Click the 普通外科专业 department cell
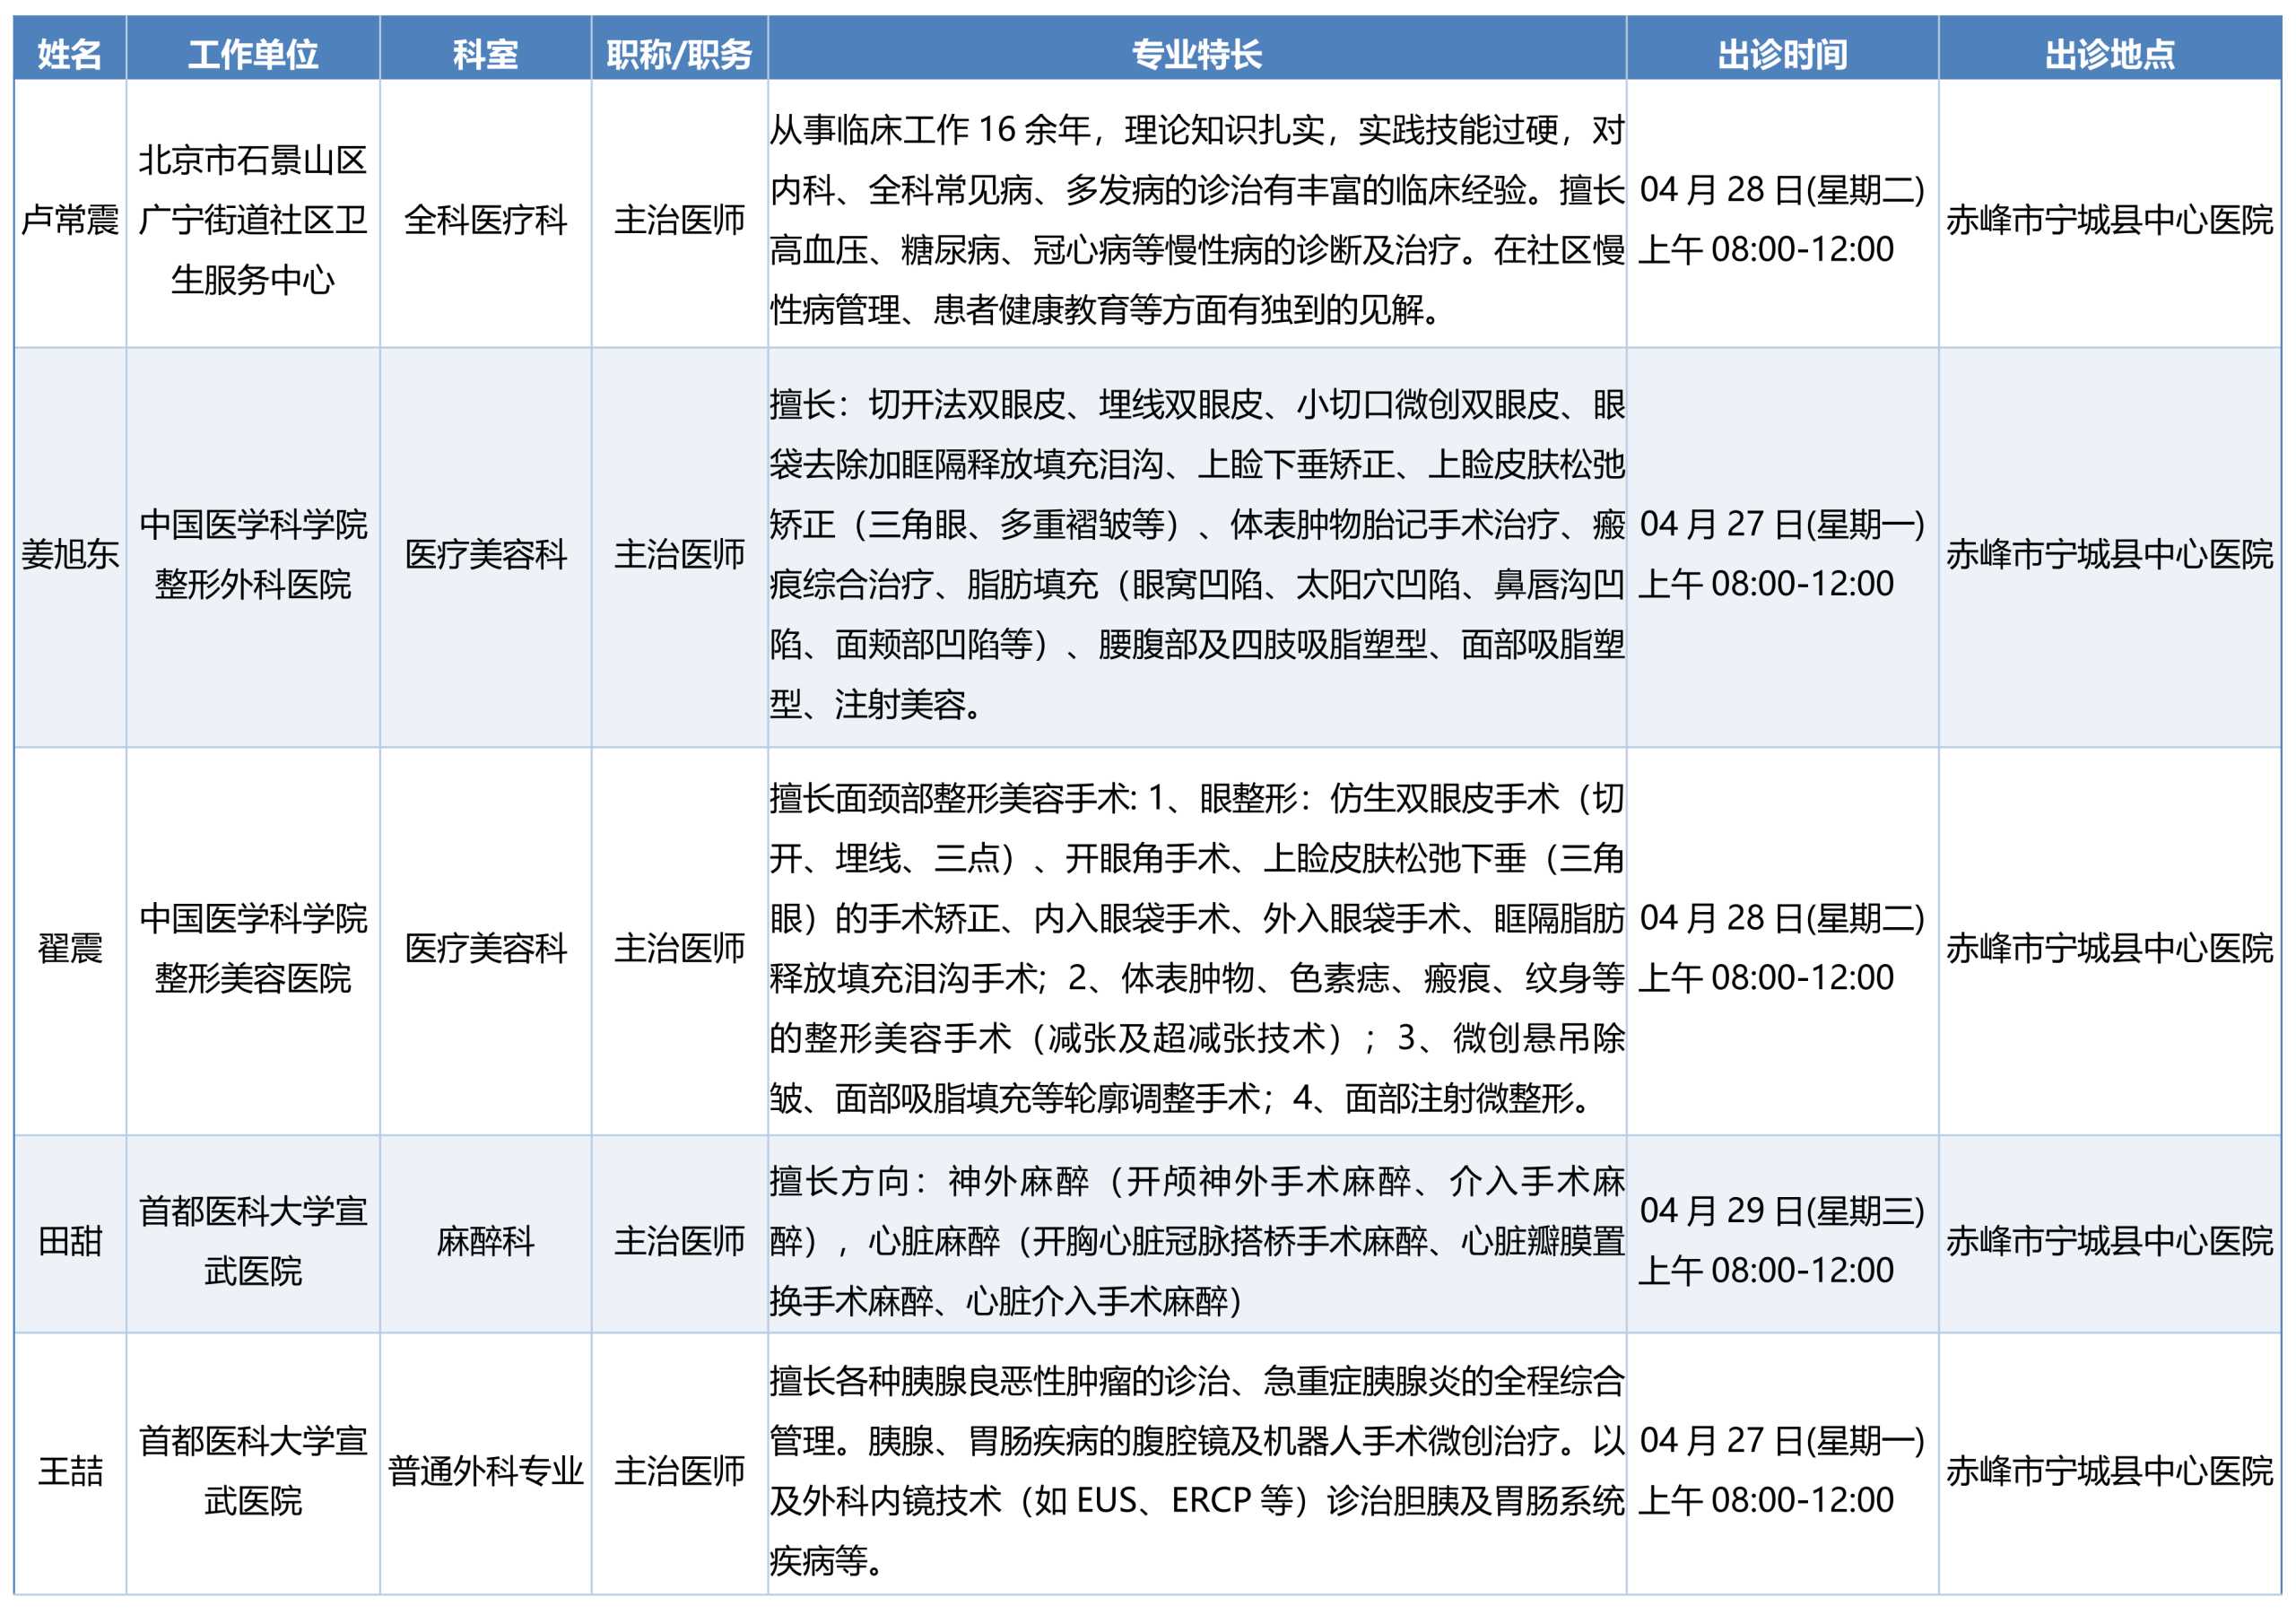 [x=485, y=1470]
